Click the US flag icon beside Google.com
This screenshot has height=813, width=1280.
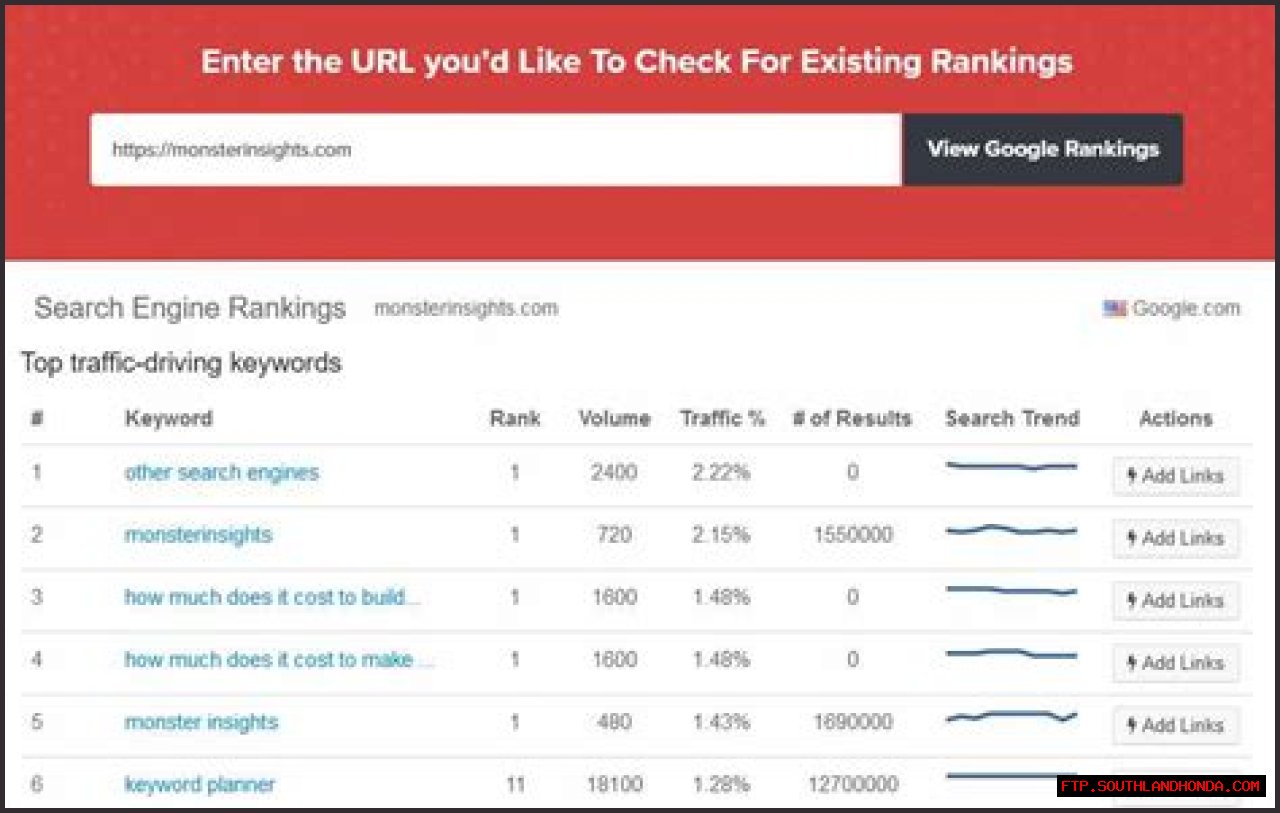coord(1114,309)
